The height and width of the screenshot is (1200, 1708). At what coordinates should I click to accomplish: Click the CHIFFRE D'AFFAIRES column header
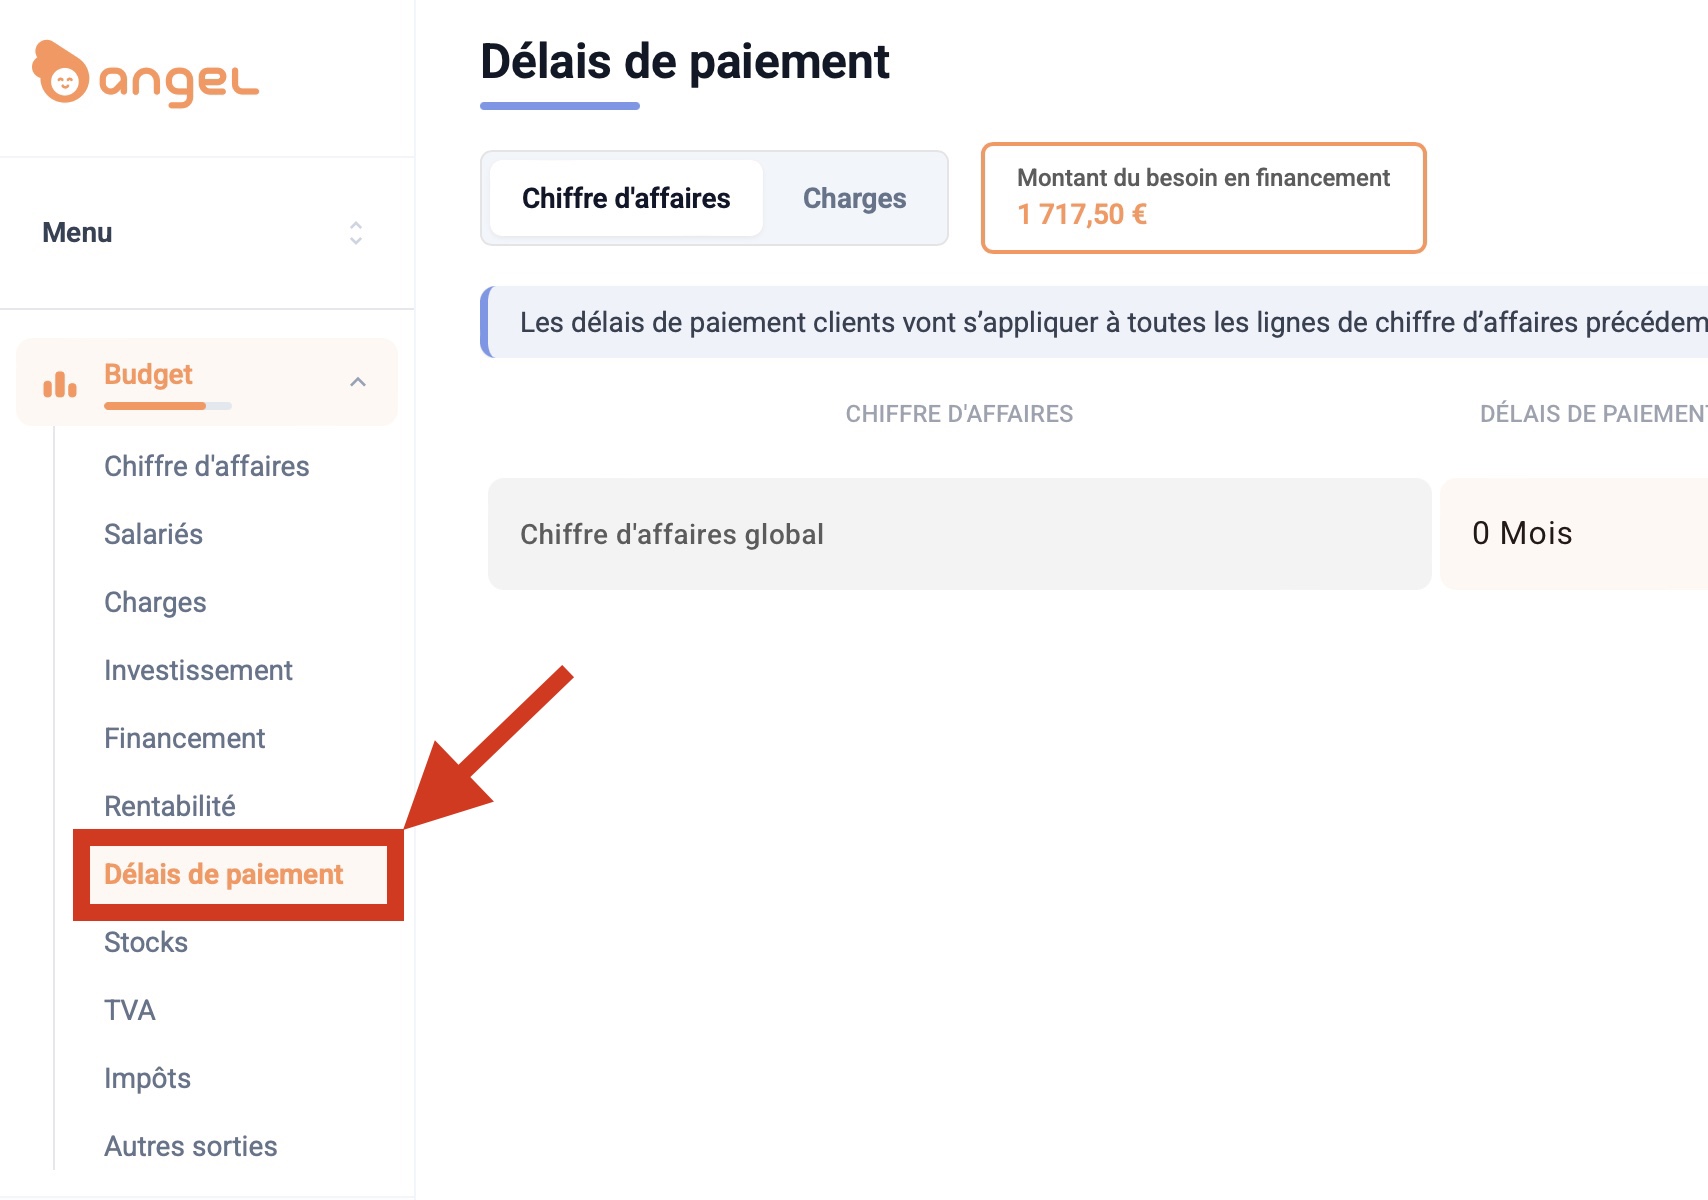pos(959,414)
